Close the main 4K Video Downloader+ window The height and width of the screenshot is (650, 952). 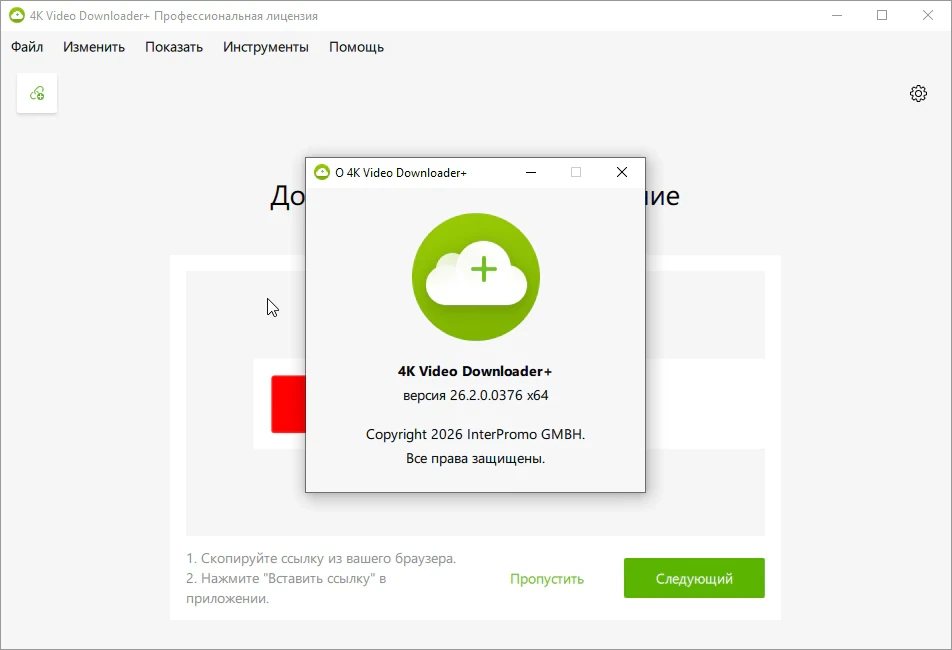pos(928,16)
